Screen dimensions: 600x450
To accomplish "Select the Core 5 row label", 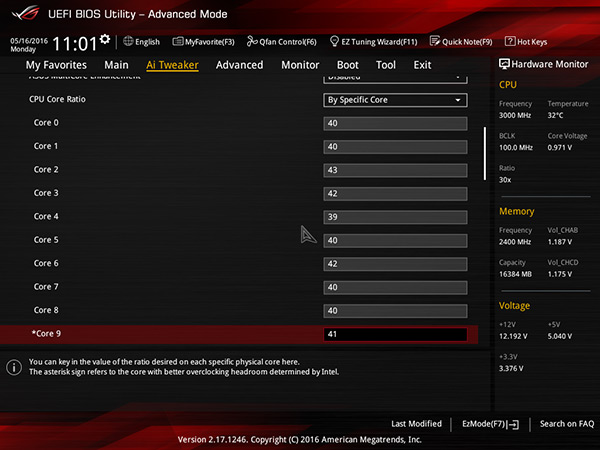I will 46,240.
